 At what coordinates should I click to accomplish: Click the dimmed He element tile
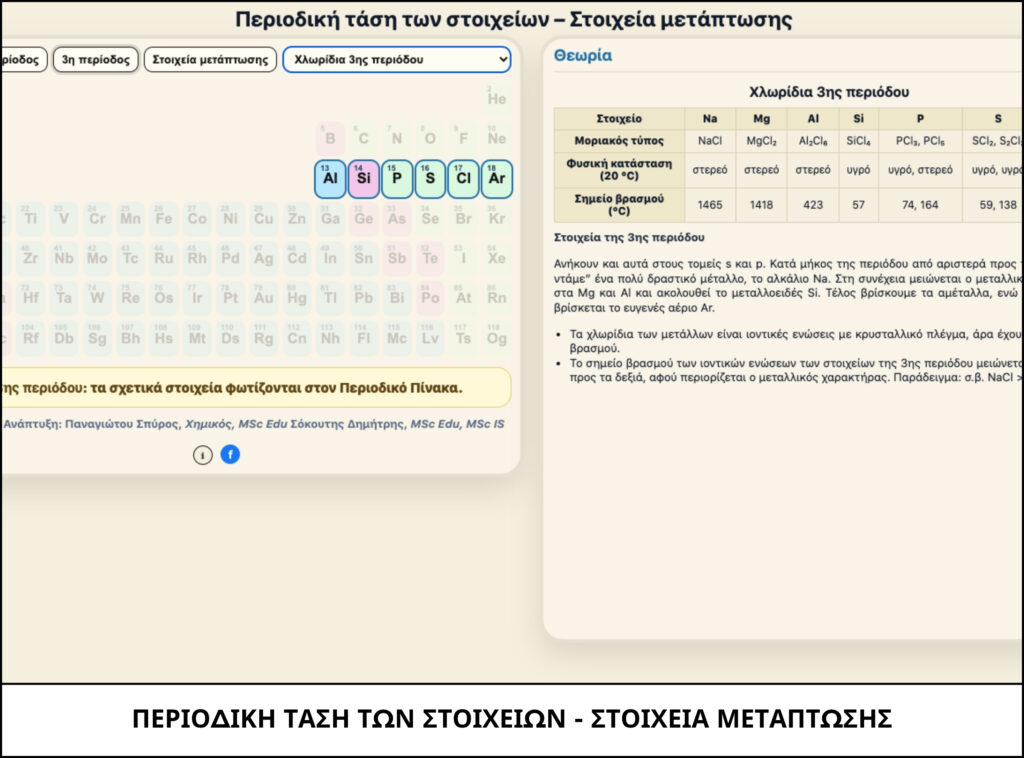pyautogui.click(x=497, y=99)
